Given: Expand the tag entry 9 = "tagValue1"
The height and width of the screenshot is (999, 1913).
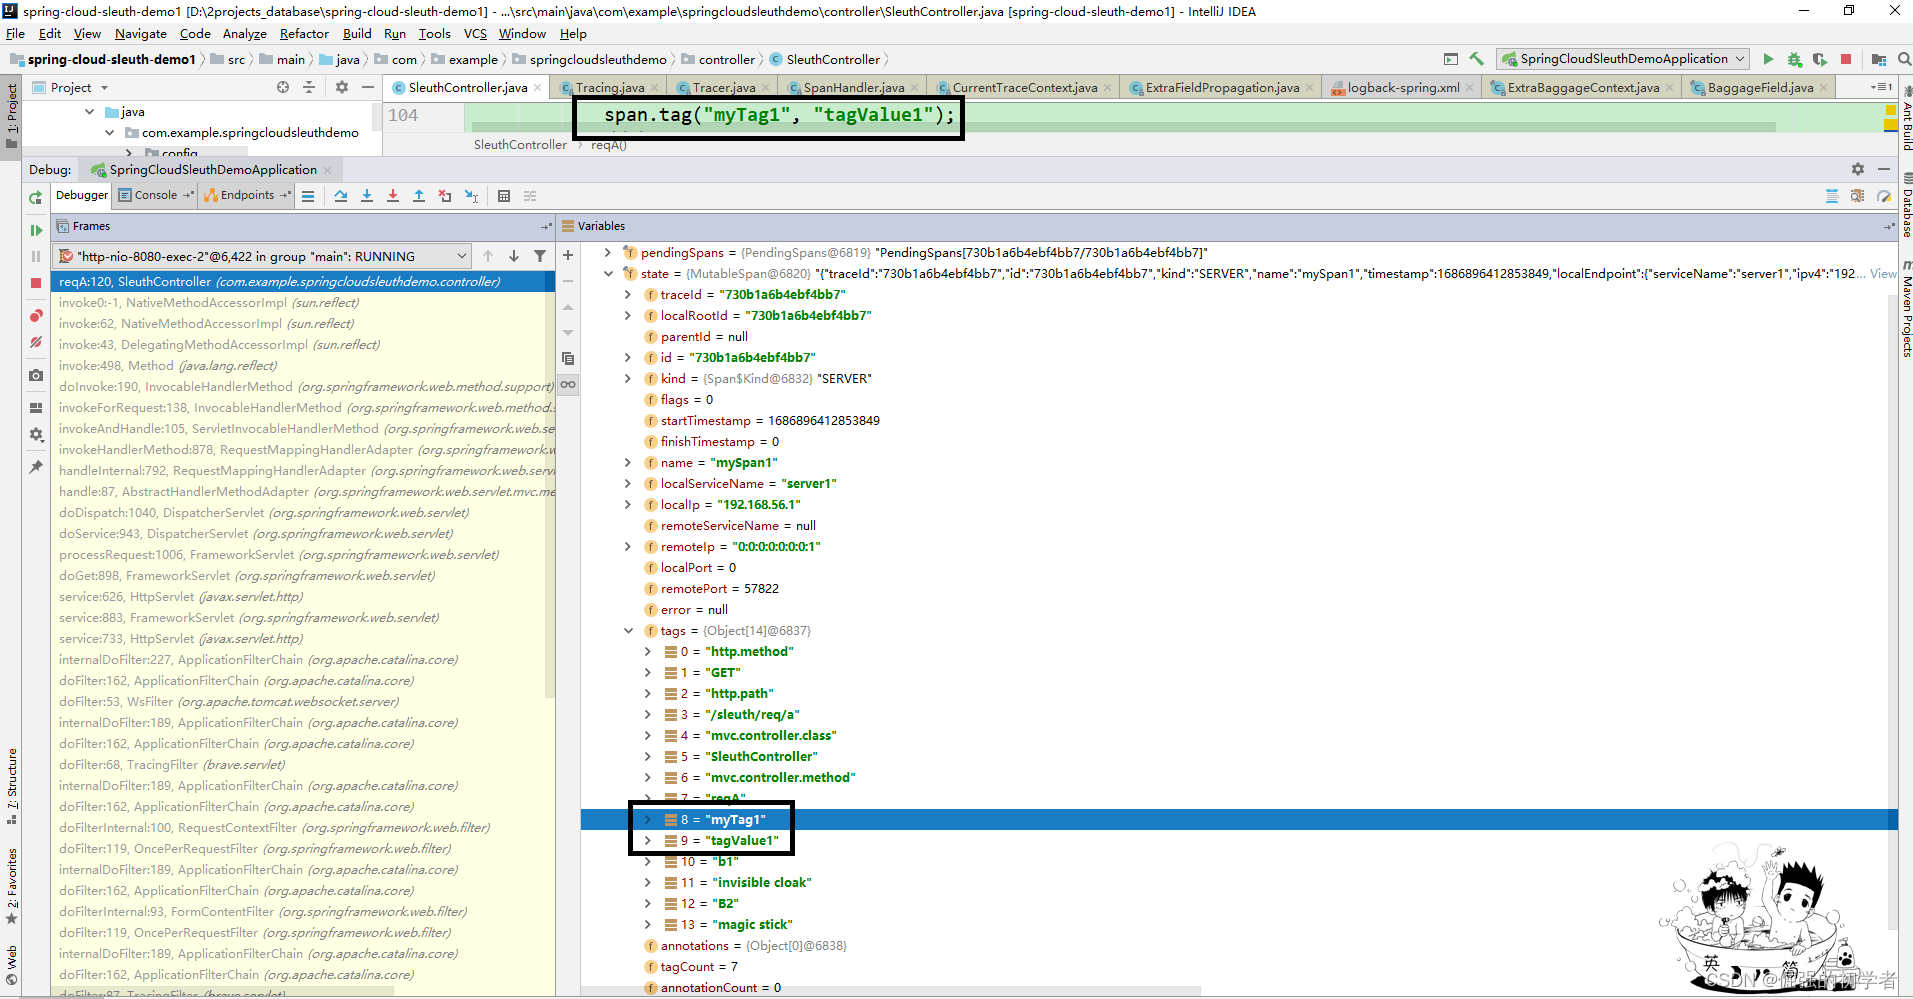Looking at the screenshot, I should (648, 841).
